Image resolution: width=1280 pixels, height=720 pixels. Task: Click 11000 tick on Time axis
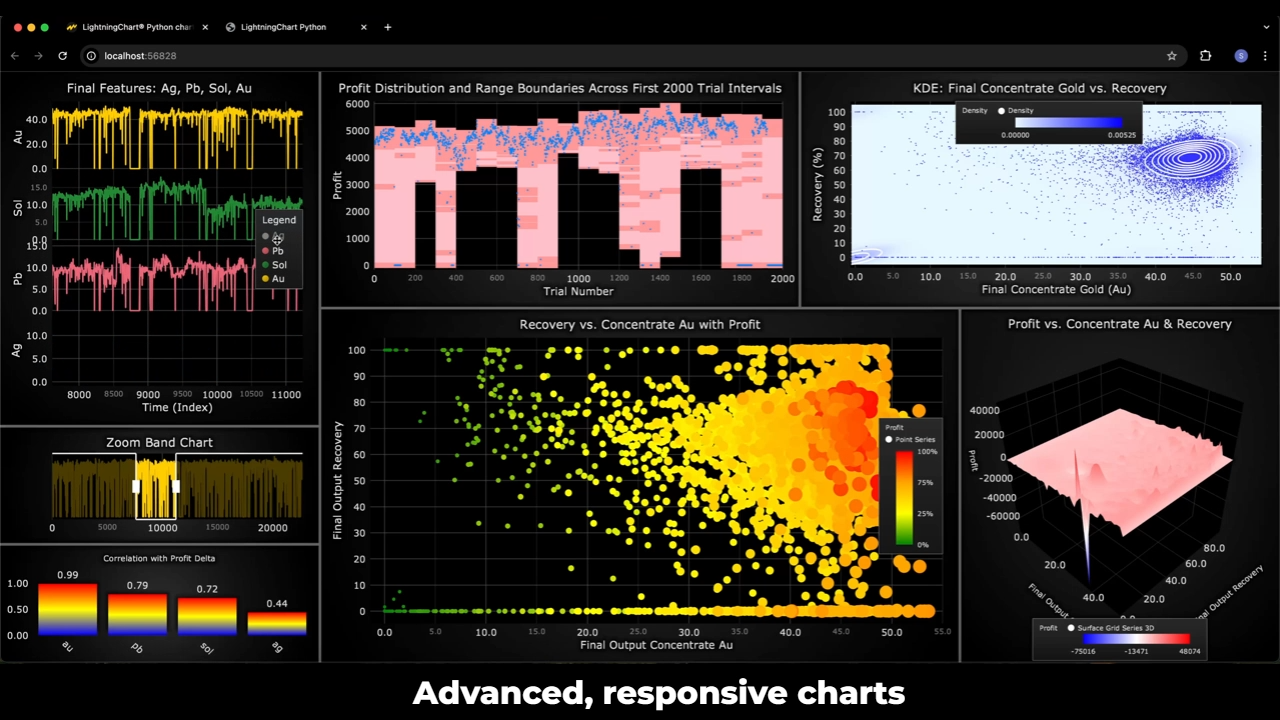(286, 395)
